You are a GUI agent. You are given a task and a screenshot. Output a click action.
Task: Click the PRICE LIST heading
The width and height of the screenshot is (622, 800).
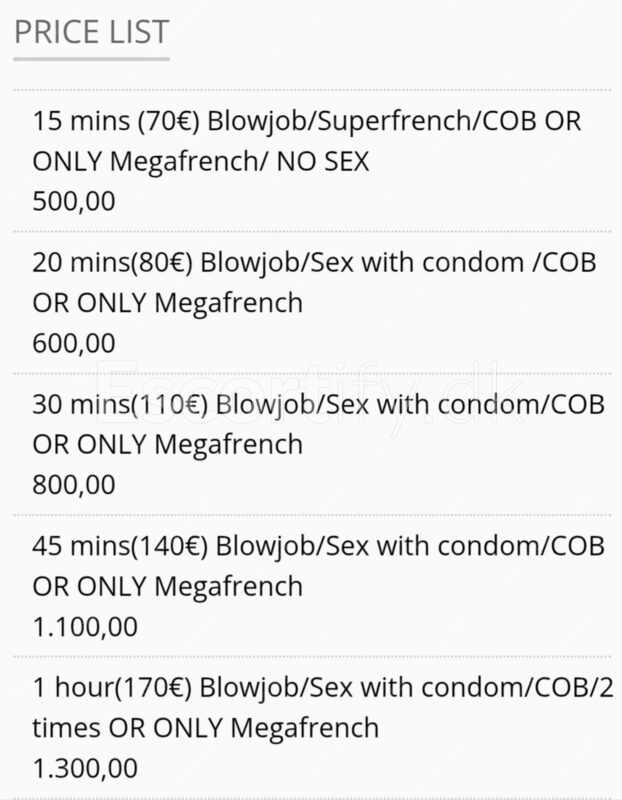(x=91, y=32)
